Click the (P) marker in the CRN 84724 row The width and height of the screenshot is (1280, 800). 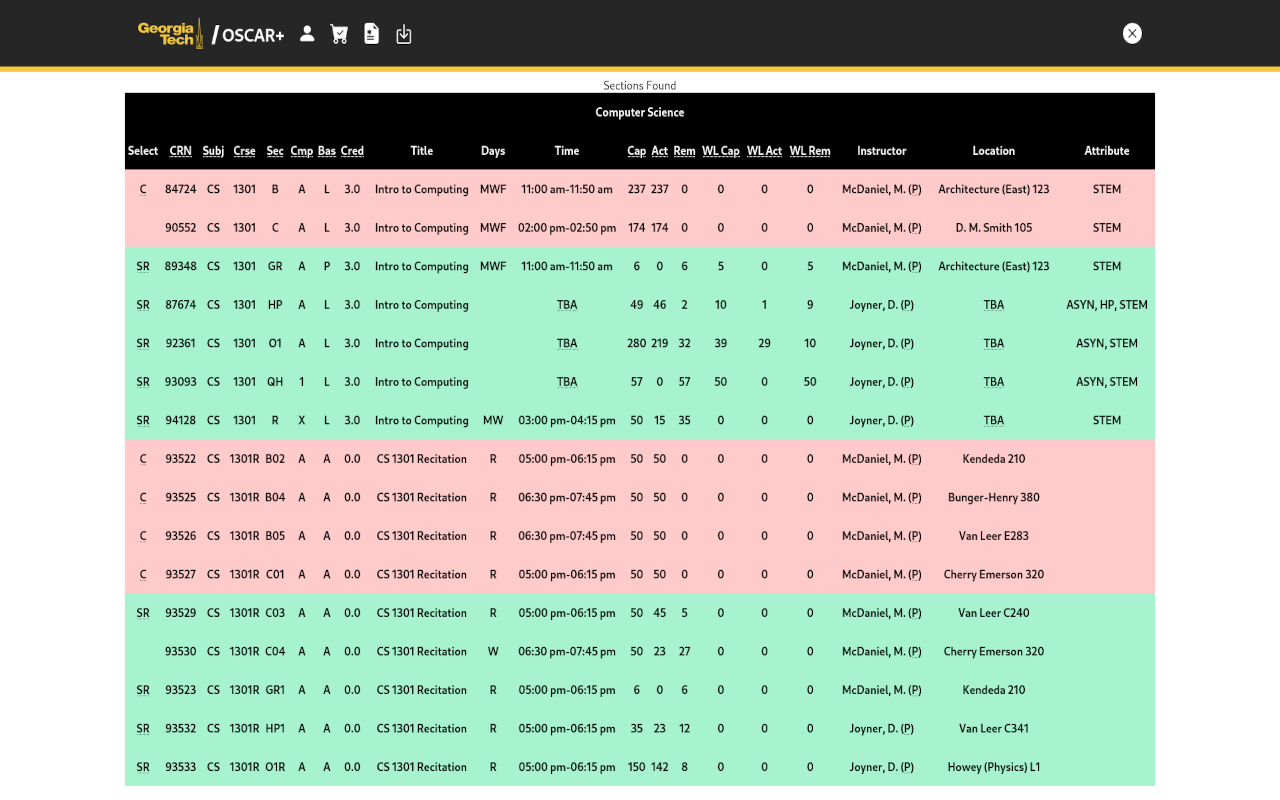click(x=914, y=189)
